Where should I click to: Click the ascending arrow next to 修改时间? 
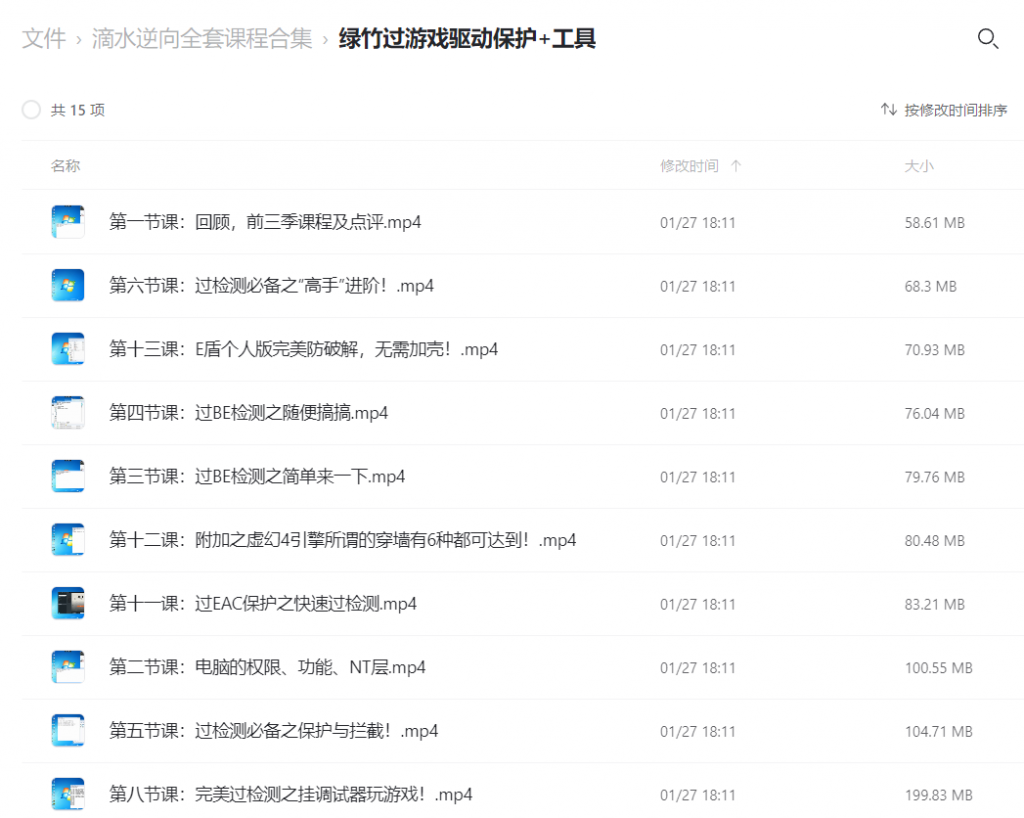pyautogui.click(x=736, y=166)
